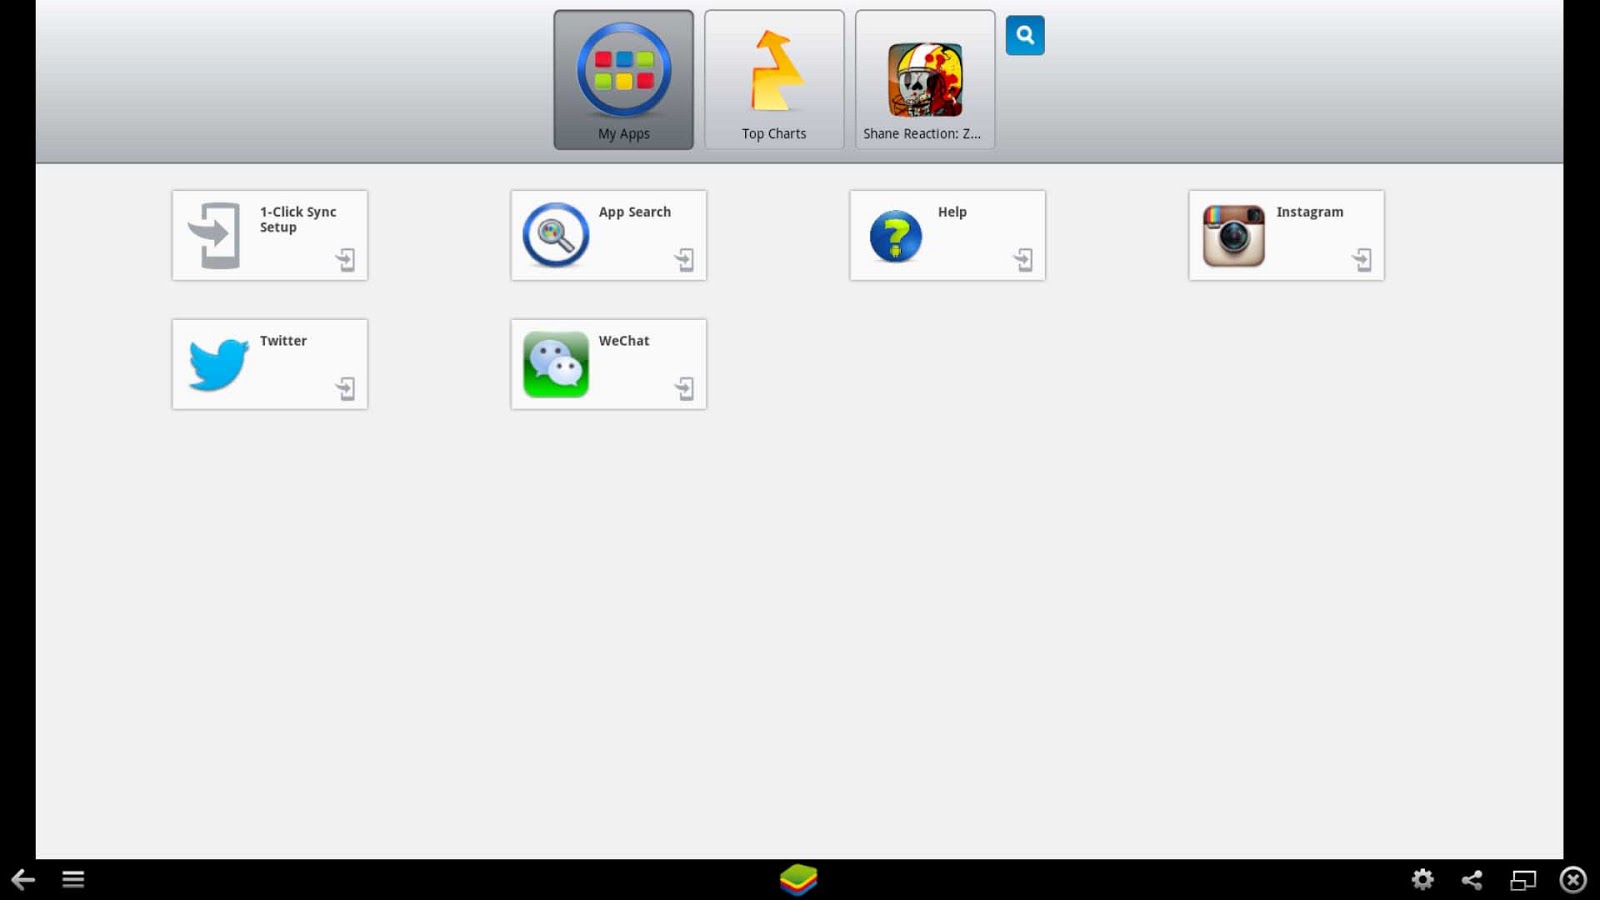Screen dimensions: 1600x900
Task: Open the App Search magnifier icon
Action: click(x=556, y=235)
